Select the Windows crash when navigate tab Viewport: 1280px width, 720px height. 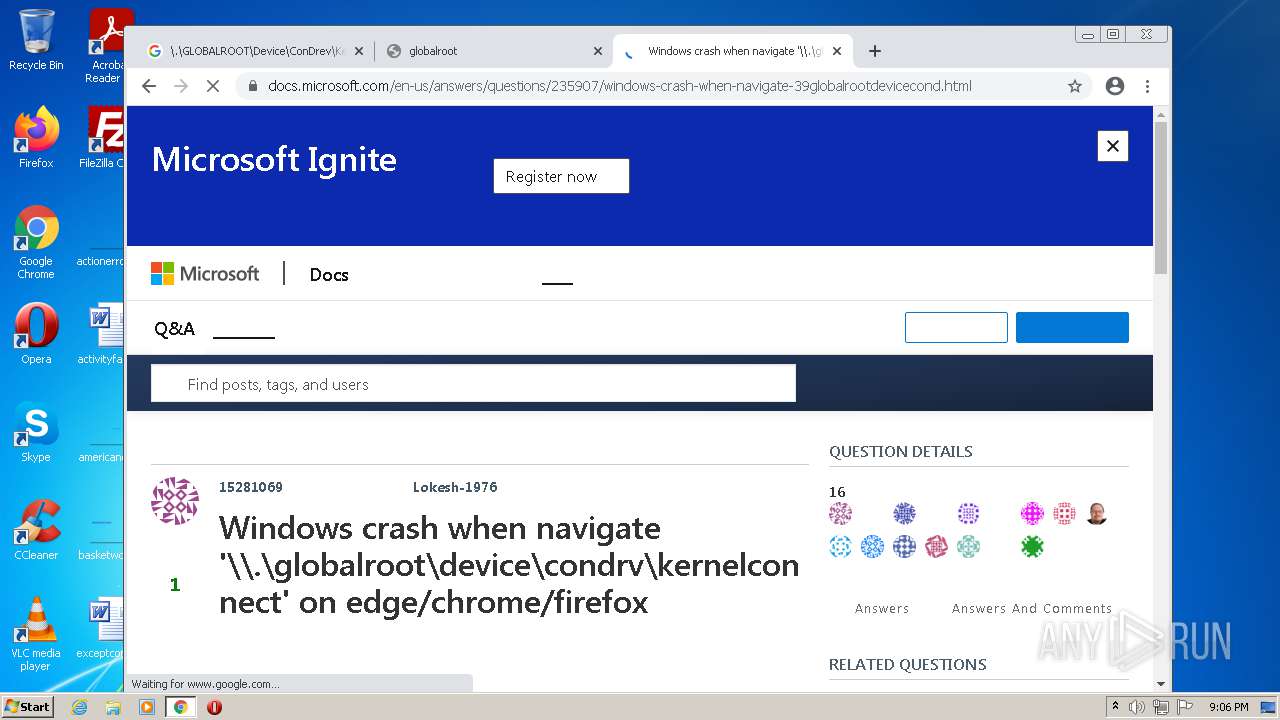point(733,51)
